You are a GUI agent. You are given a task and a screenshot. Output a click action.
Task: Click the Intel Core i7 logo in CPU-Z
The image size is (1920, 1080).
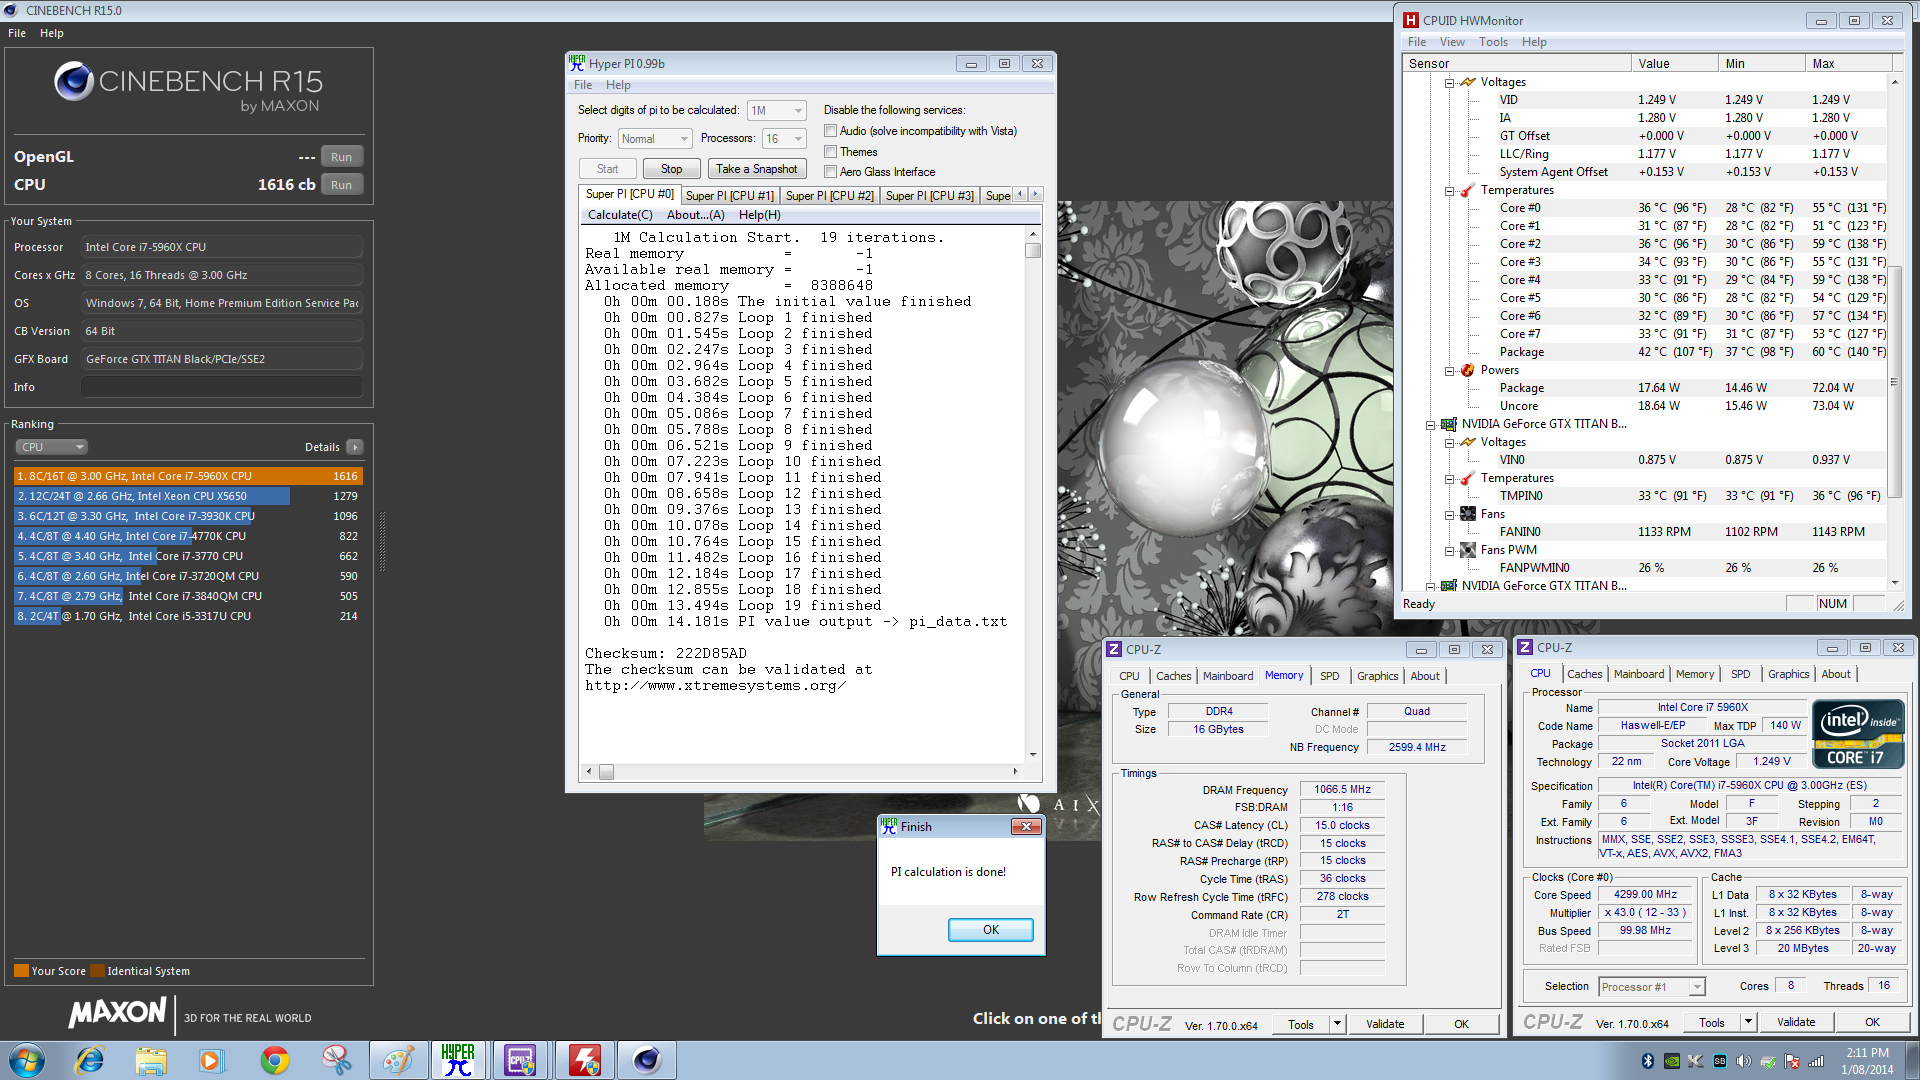(1857, 733)
